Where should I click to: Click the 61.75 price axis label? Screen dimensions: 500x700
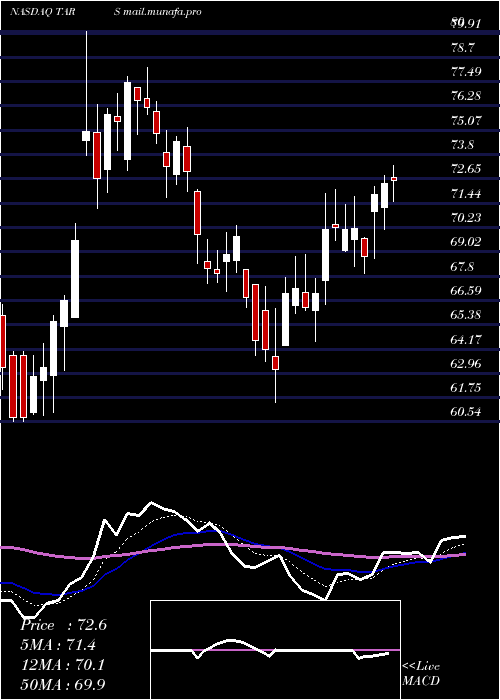point(467,388)
